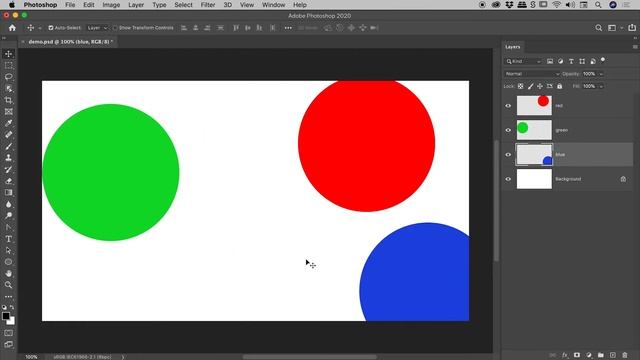Click the foreground color swatch
Screen dimensions: 640x360
(x=6, y=316)
